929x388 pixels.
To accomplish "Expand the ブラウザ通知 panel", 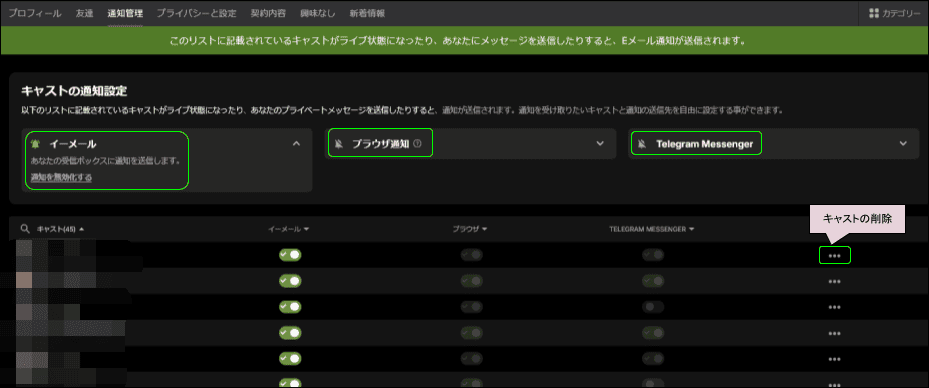I will click(600, 143).
